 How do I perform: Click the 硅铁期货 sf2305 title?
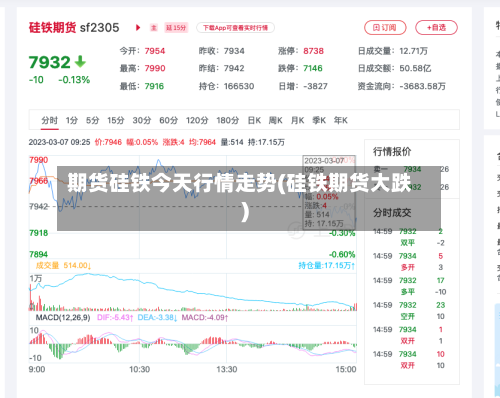point(74,28)
